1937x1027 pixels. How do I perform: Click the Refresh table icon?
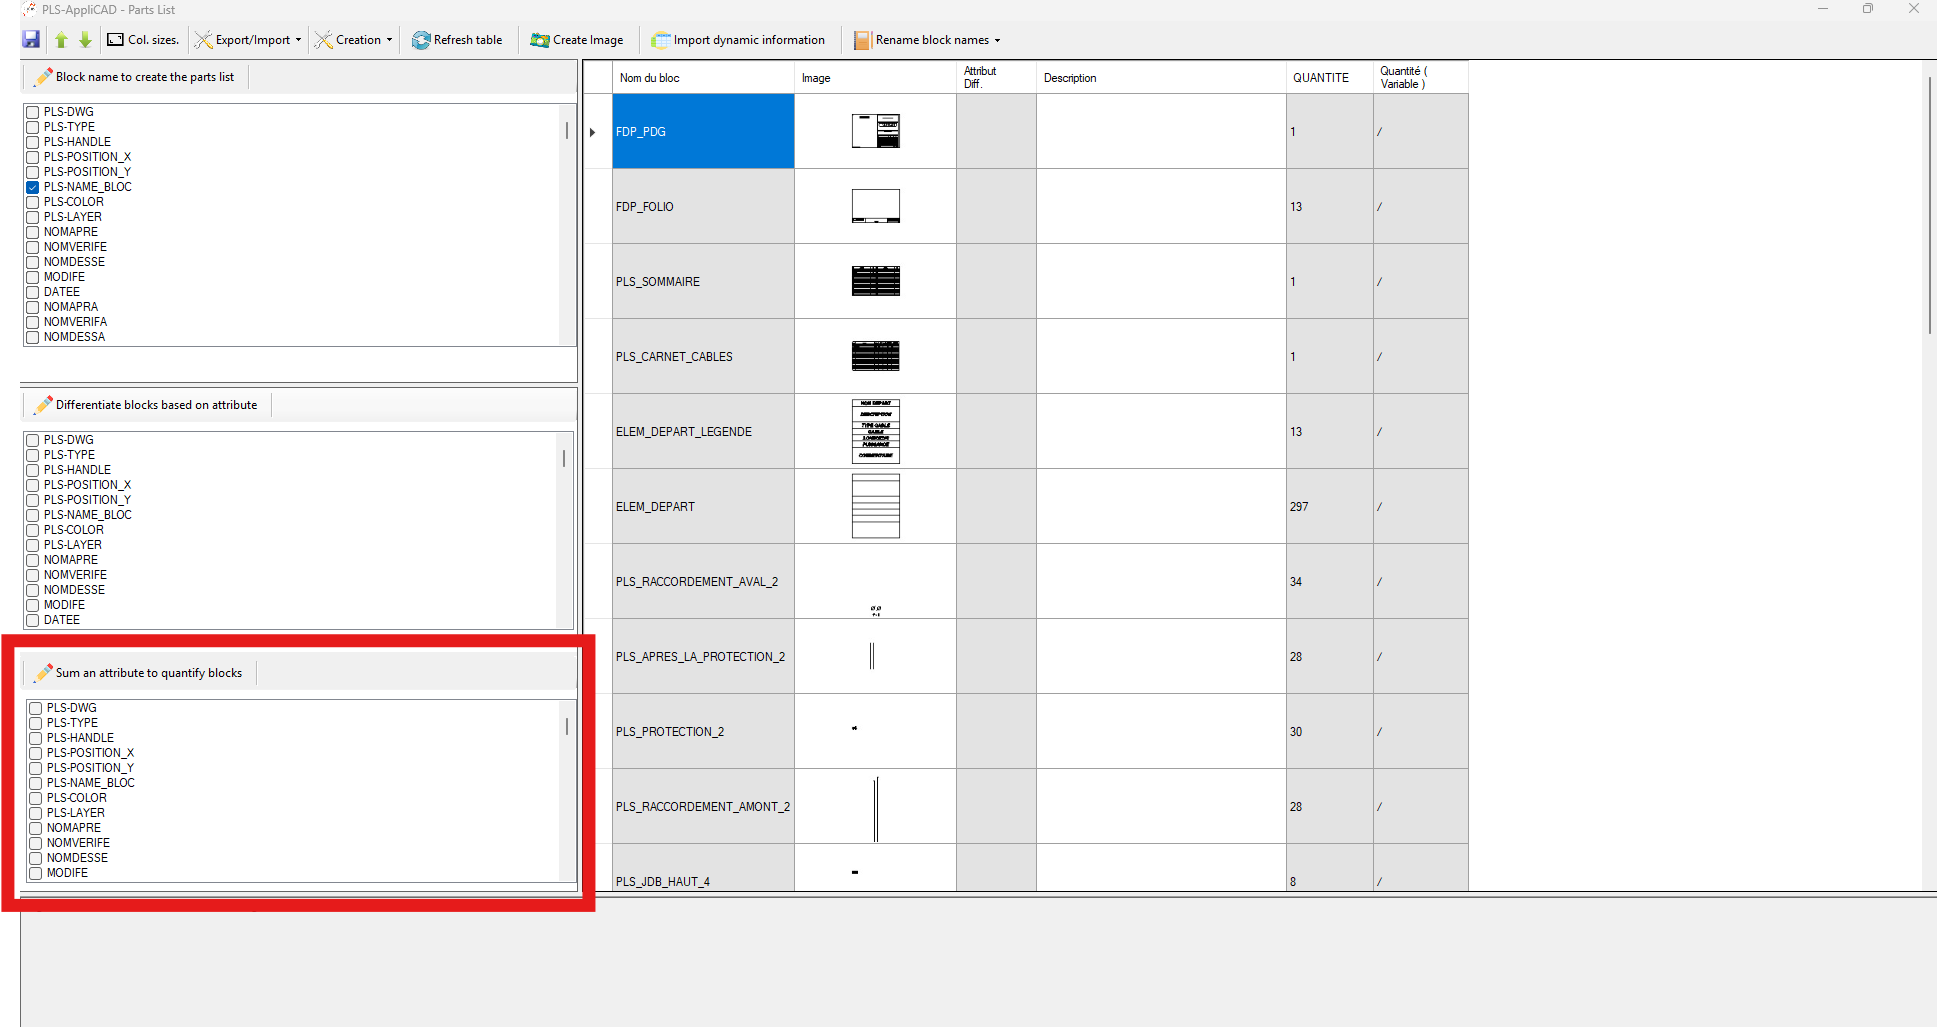(x=421, y=40)
